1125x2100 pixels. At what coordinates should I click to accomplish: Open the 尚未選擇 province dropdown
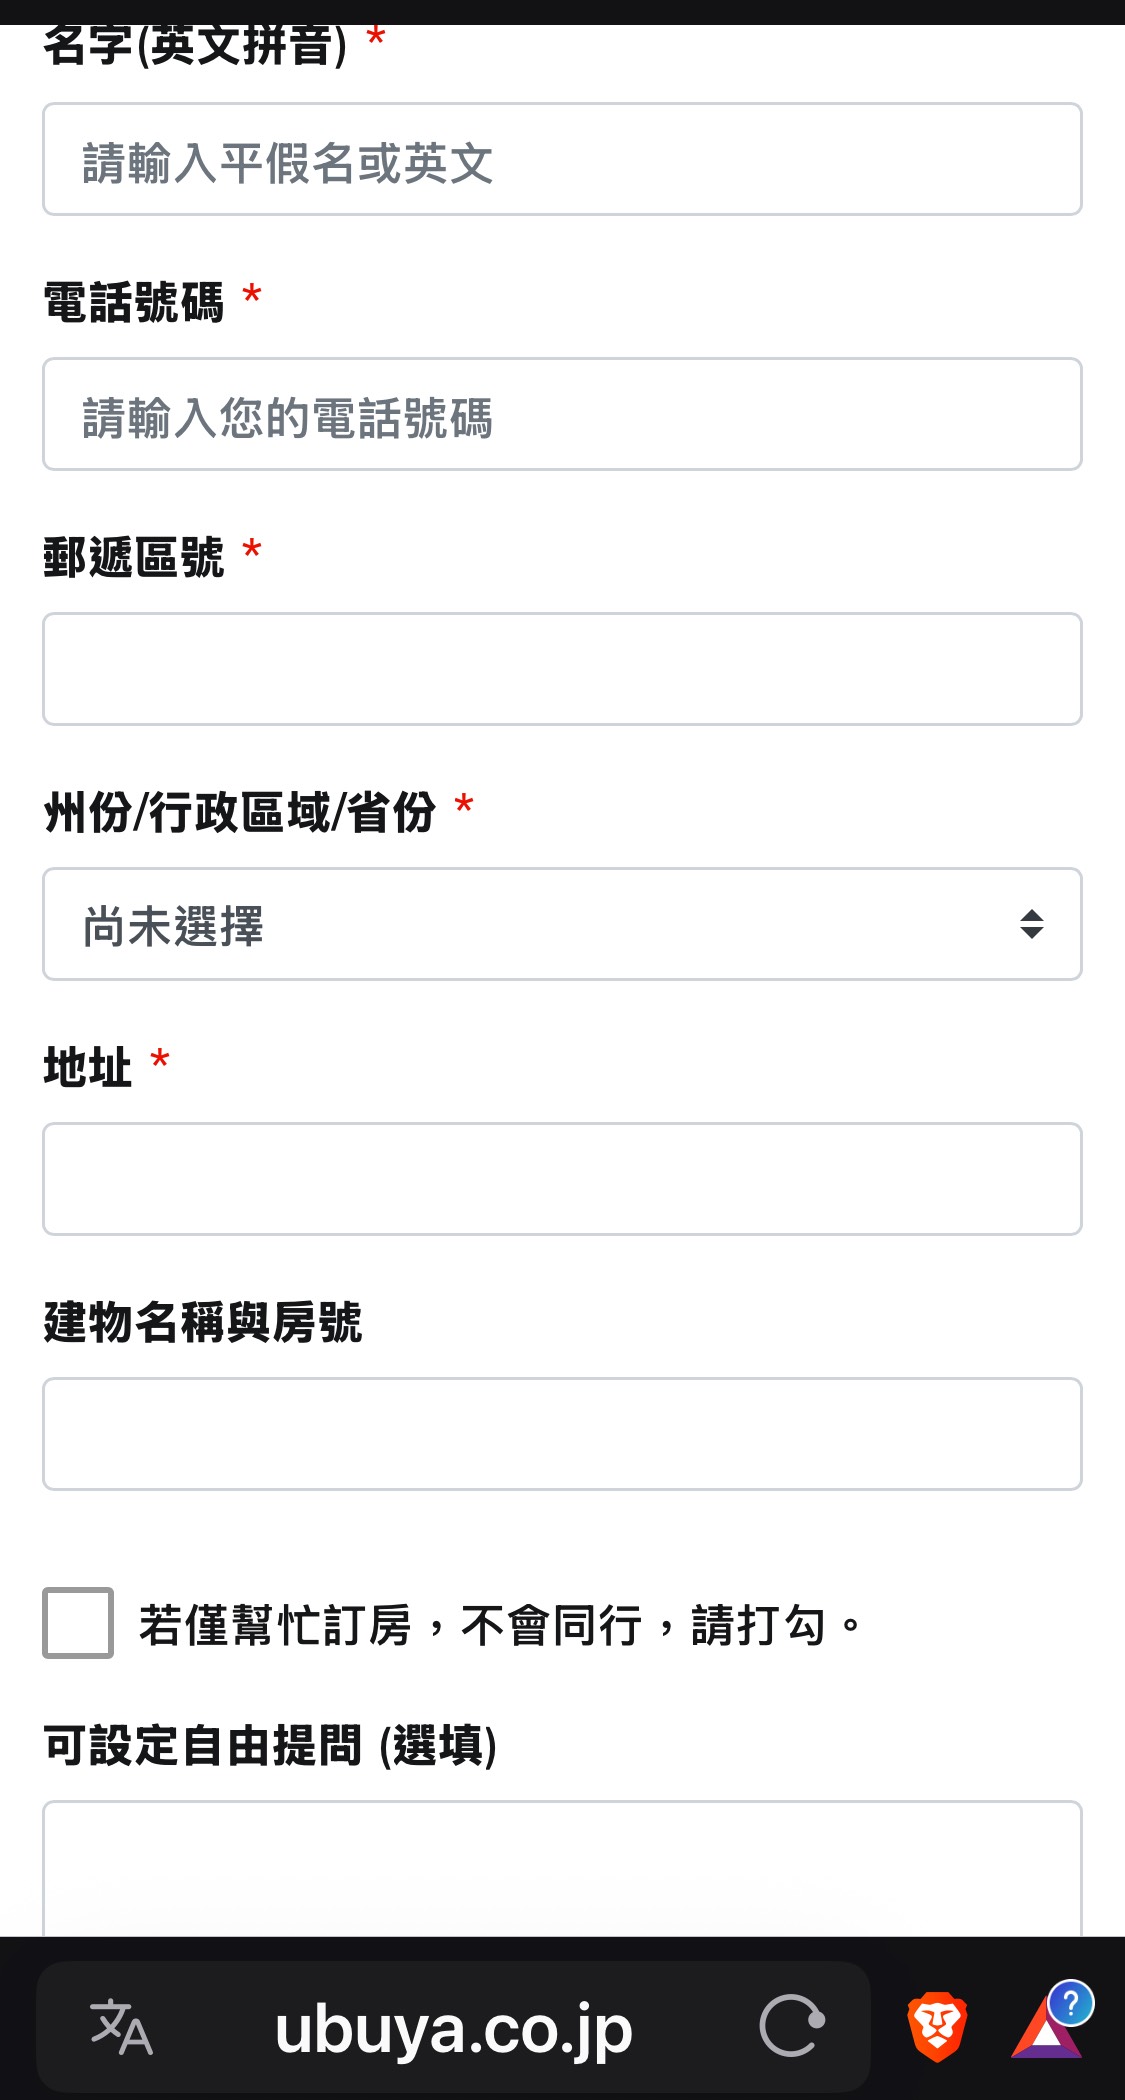coord(540,924)
